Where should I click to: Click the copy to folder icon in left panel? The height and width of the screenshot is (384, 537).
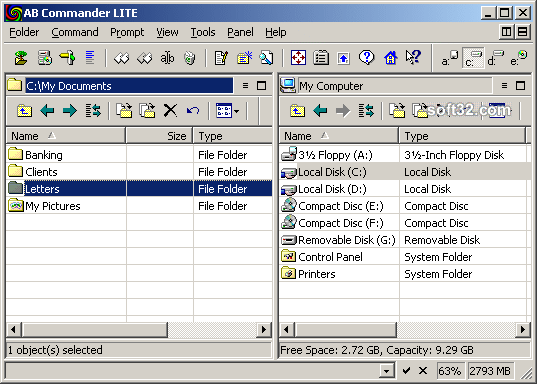tap(124, 111)
